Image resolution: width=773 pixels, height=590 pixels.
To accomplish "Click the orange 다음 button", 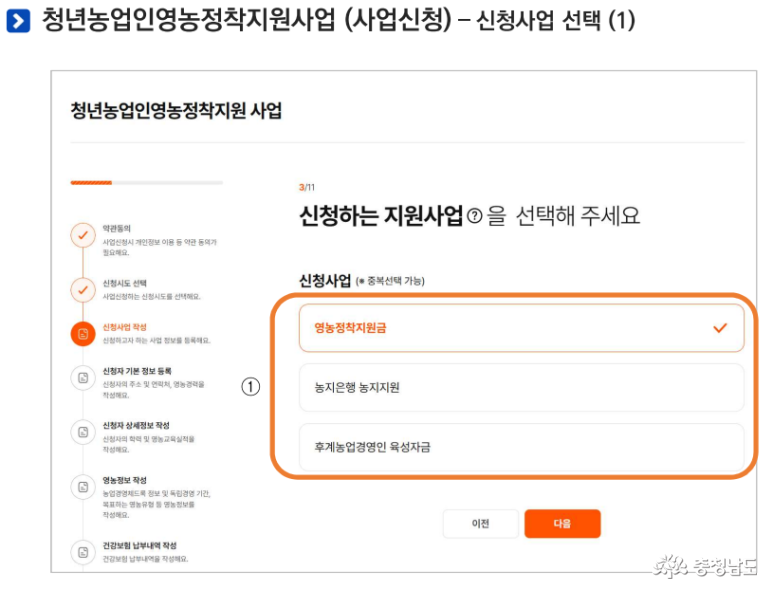I will tap(562, 523).
